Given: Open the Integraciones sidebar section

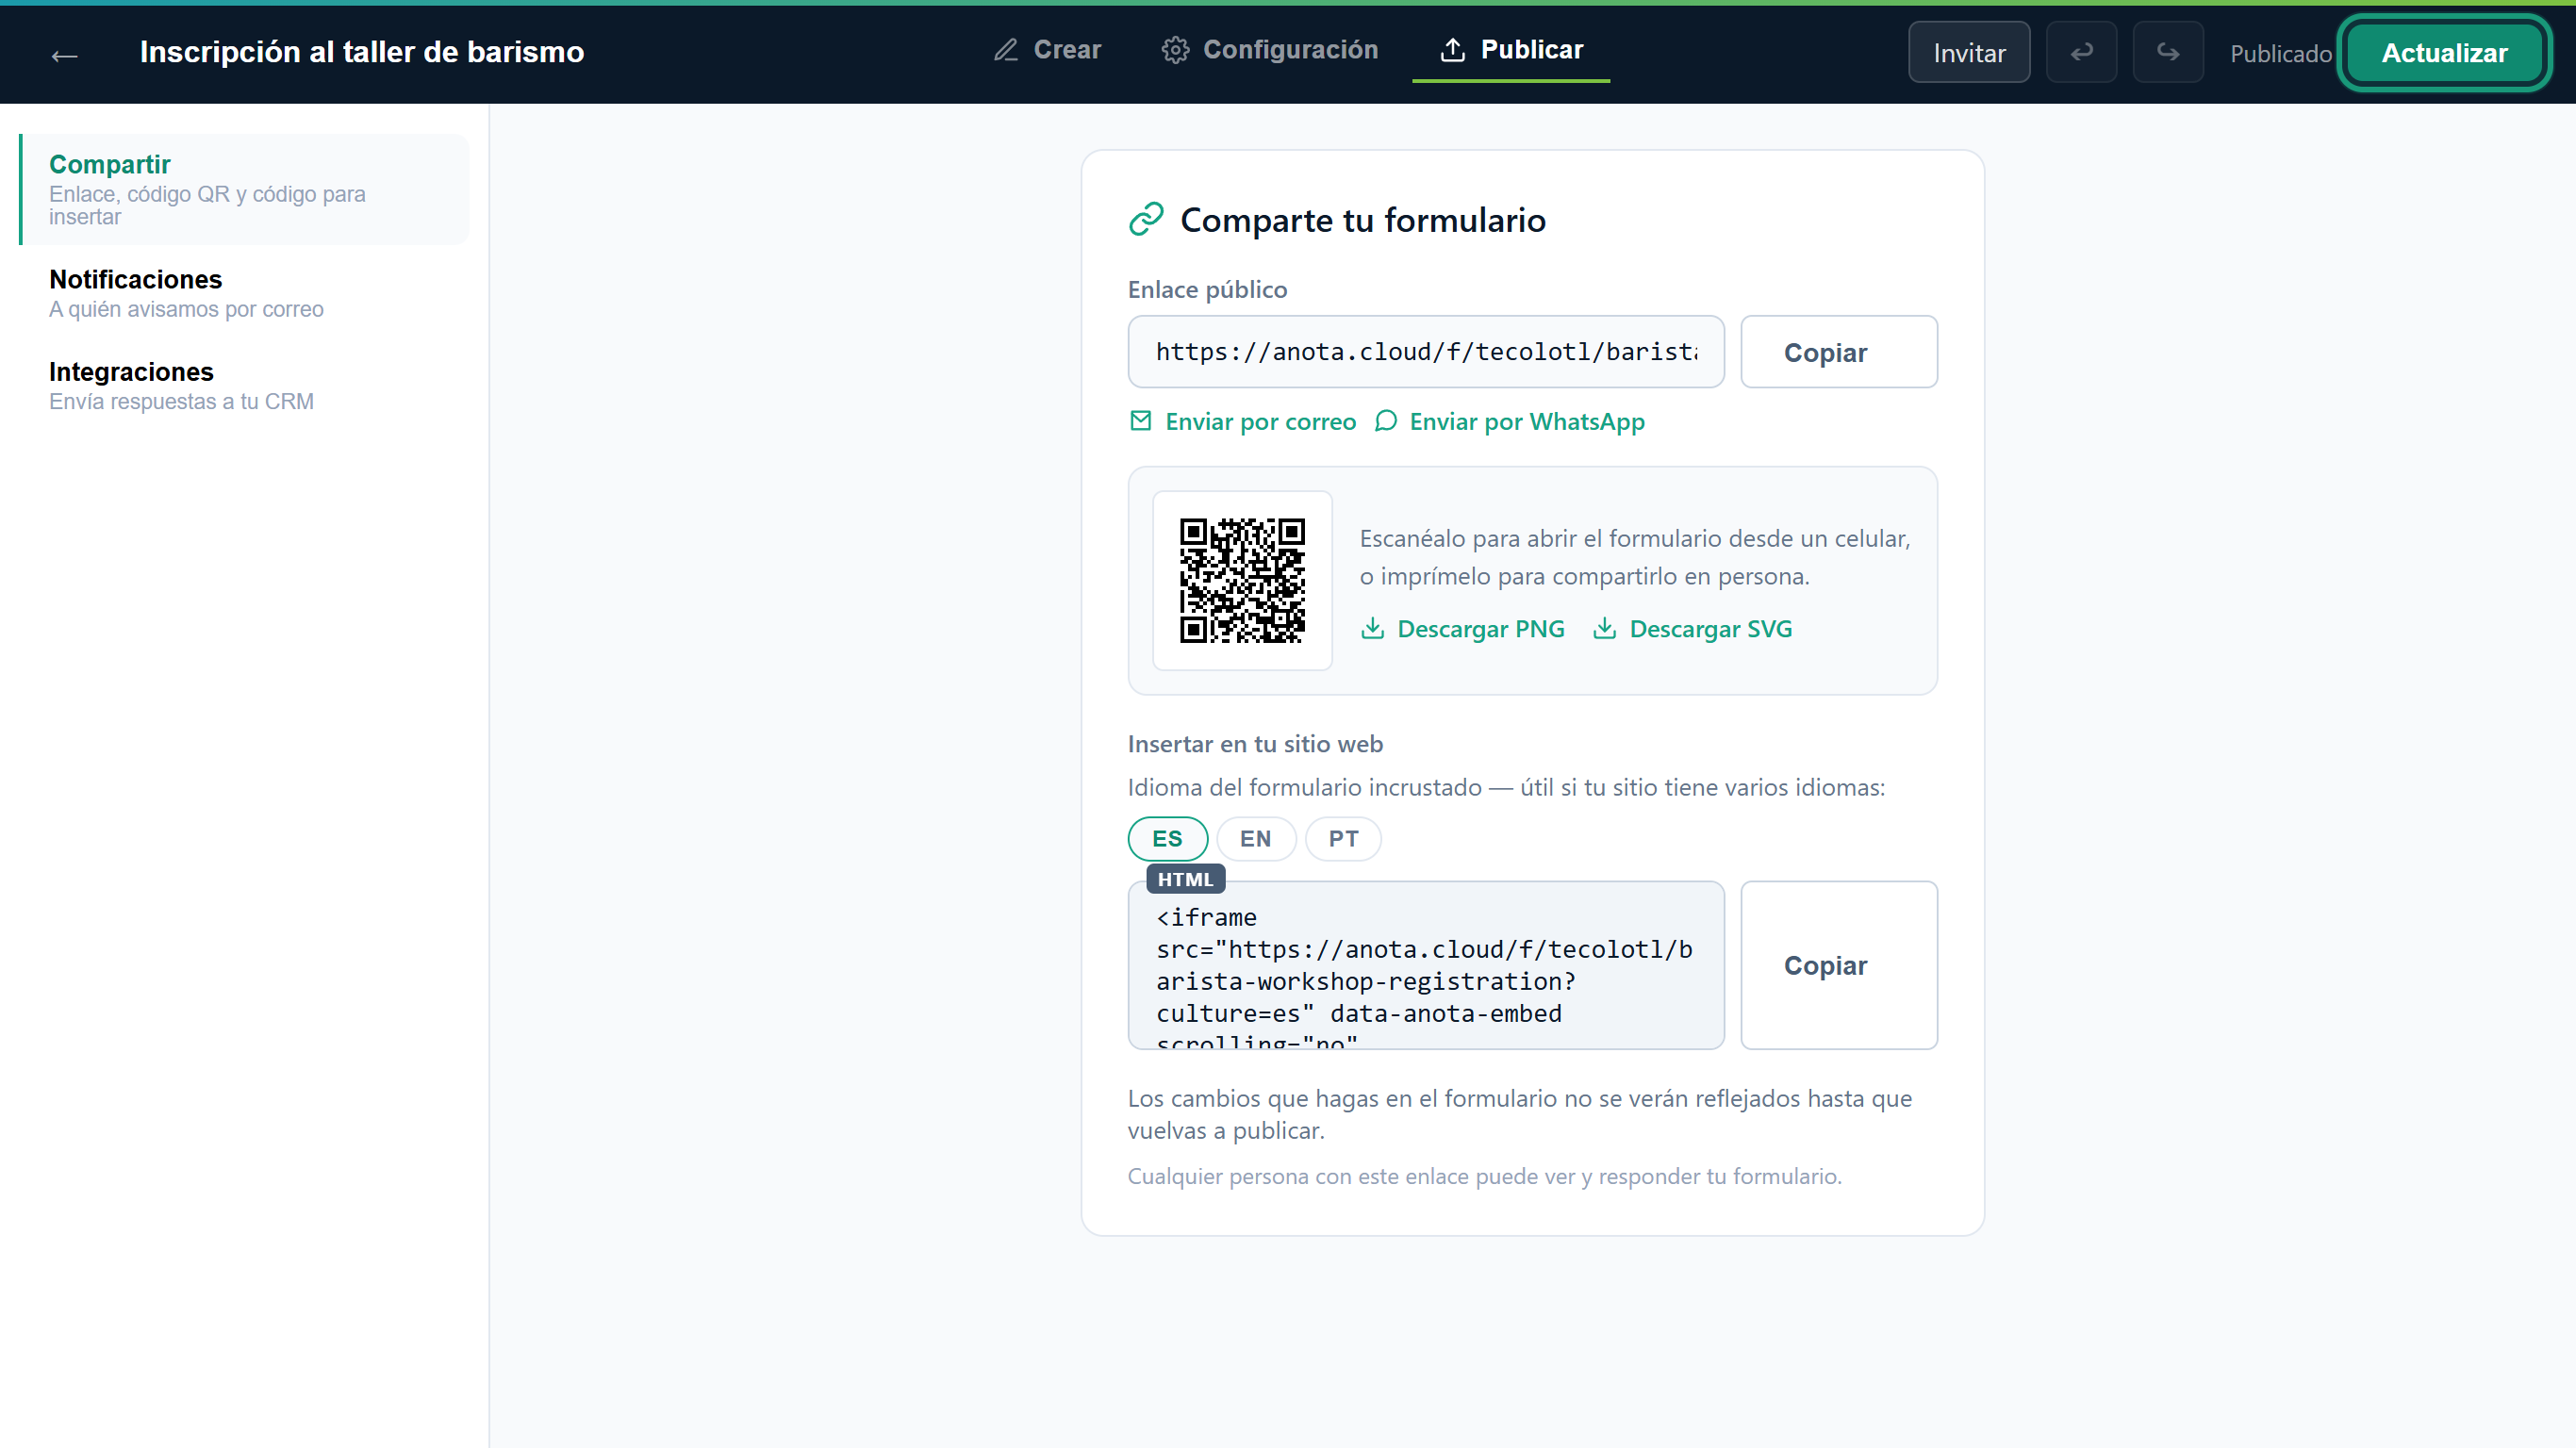Looking at the screenshot, I should (244, 386).
